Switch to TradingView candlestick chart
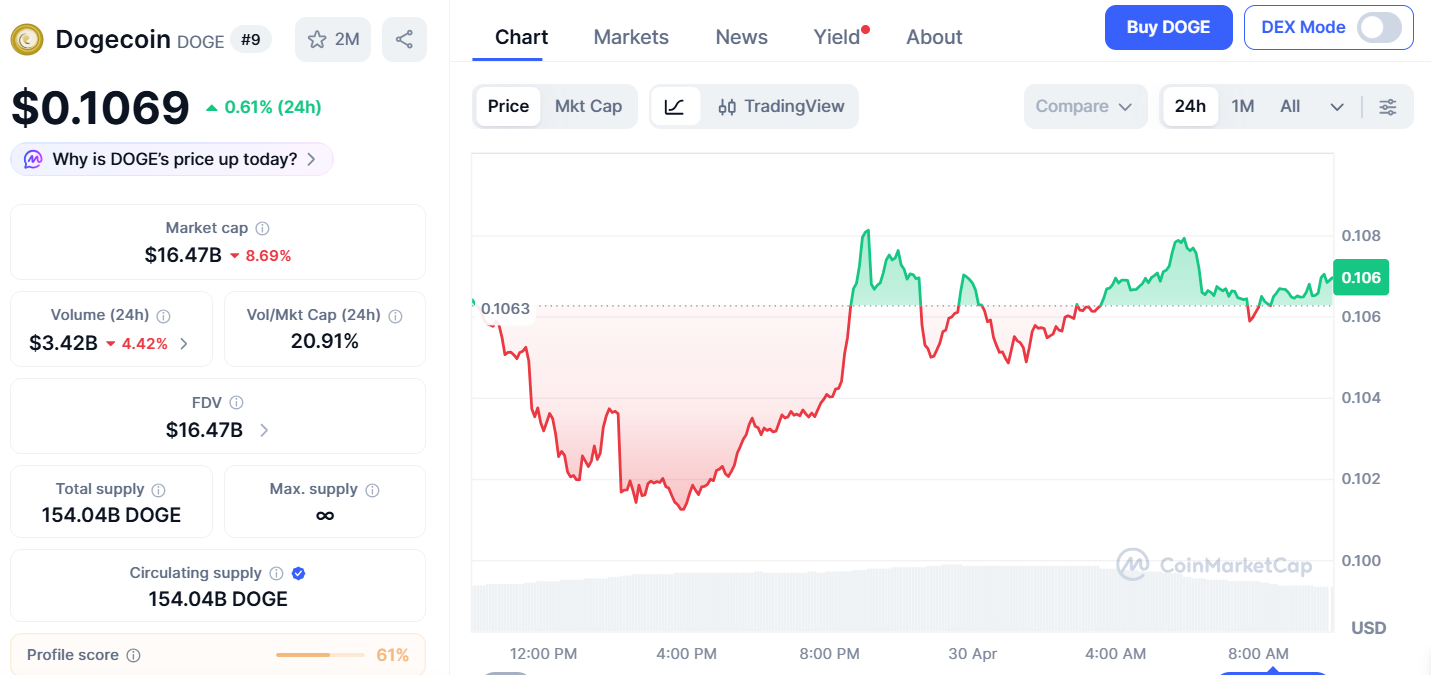Screen dimensions: 1431x675 pos(781,106)
